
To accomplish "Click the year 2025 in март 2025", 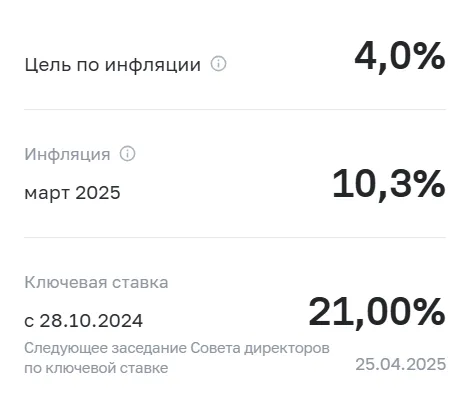I will click(x=98, y=193).
